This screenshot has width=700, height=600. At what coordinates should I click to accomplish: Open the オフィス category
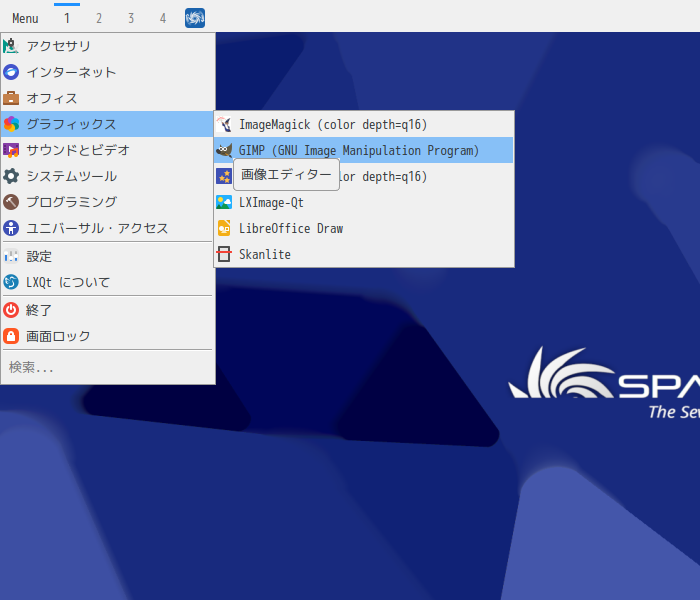point(107,98)
